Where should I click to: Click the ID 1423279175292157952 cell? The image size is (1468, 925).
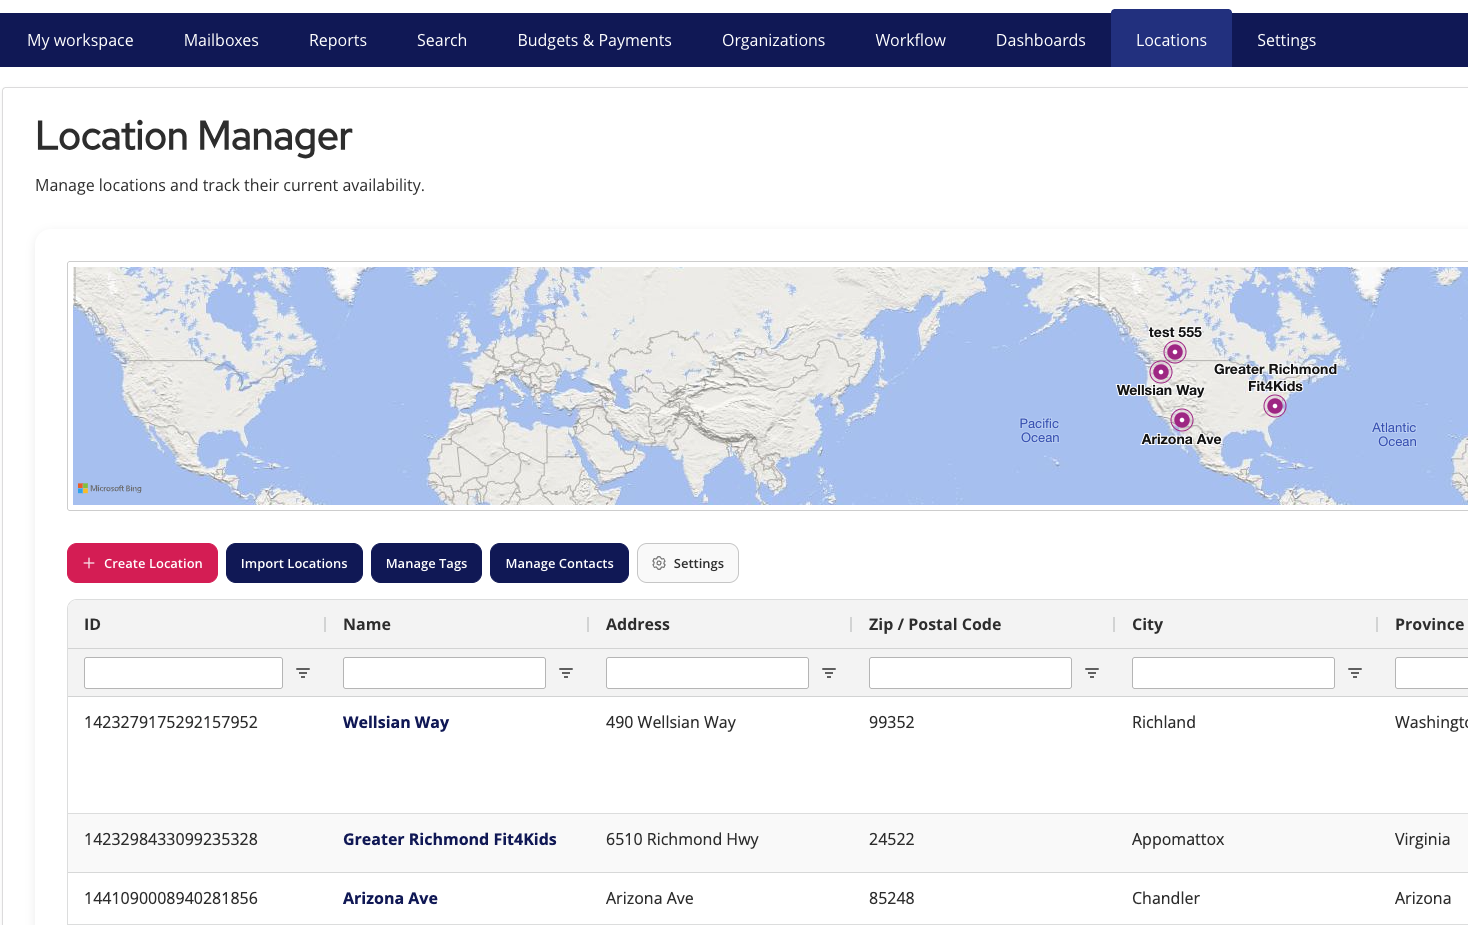pyautogui.click(x=171, y=722)
